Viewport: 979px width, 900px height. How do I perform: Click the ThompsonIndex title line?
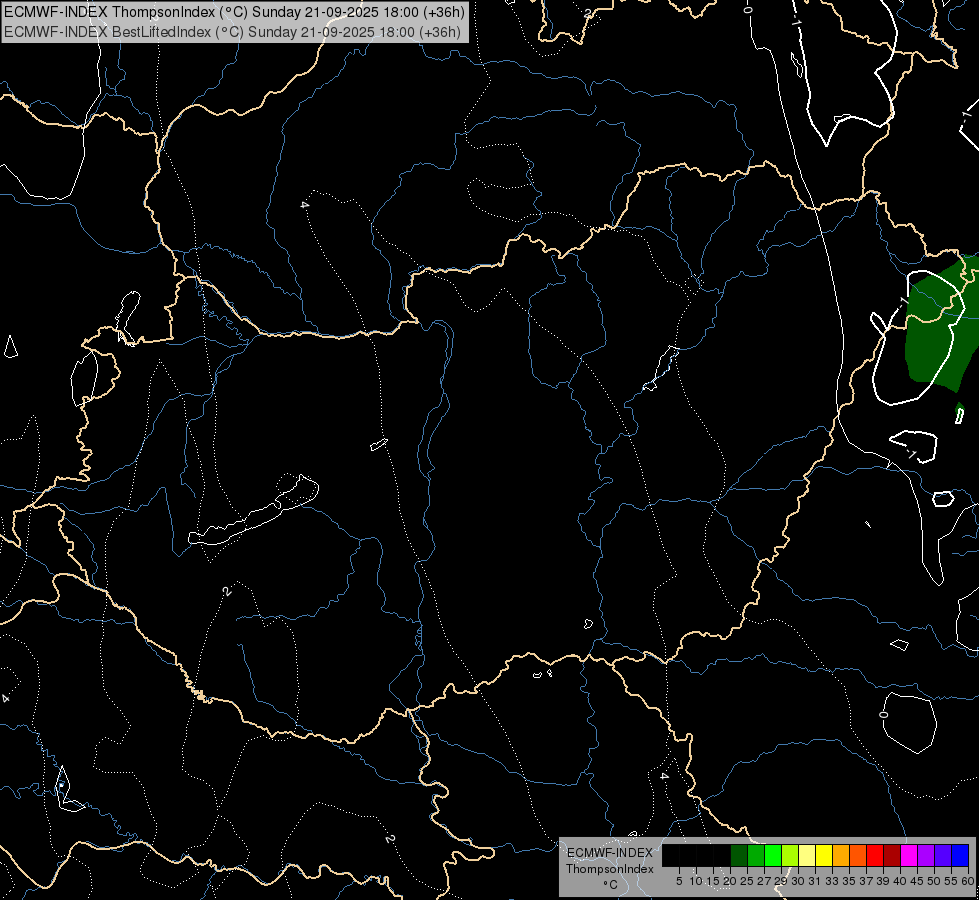pyautogui.click(x=234, y=11)
